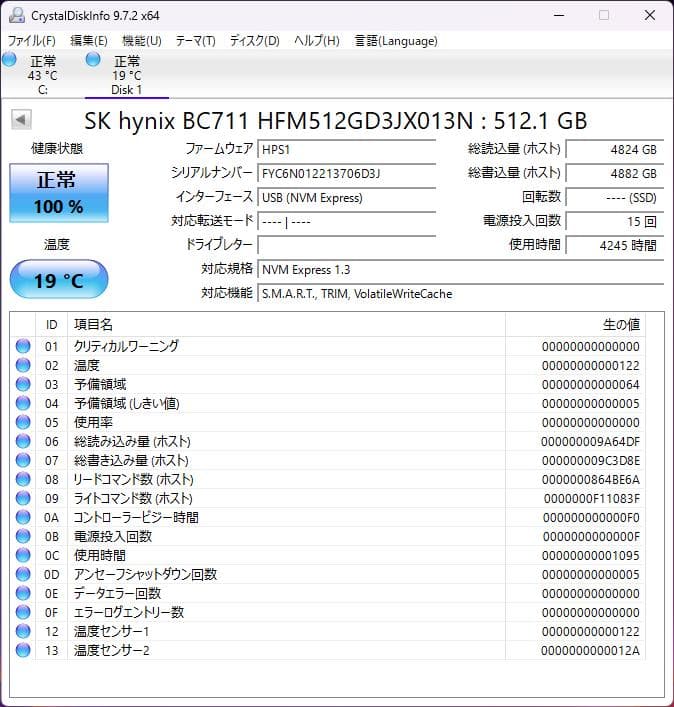Click the drive title SK hynix BC711 text
This screenshot has width=674, height=707.
(336, 121)
